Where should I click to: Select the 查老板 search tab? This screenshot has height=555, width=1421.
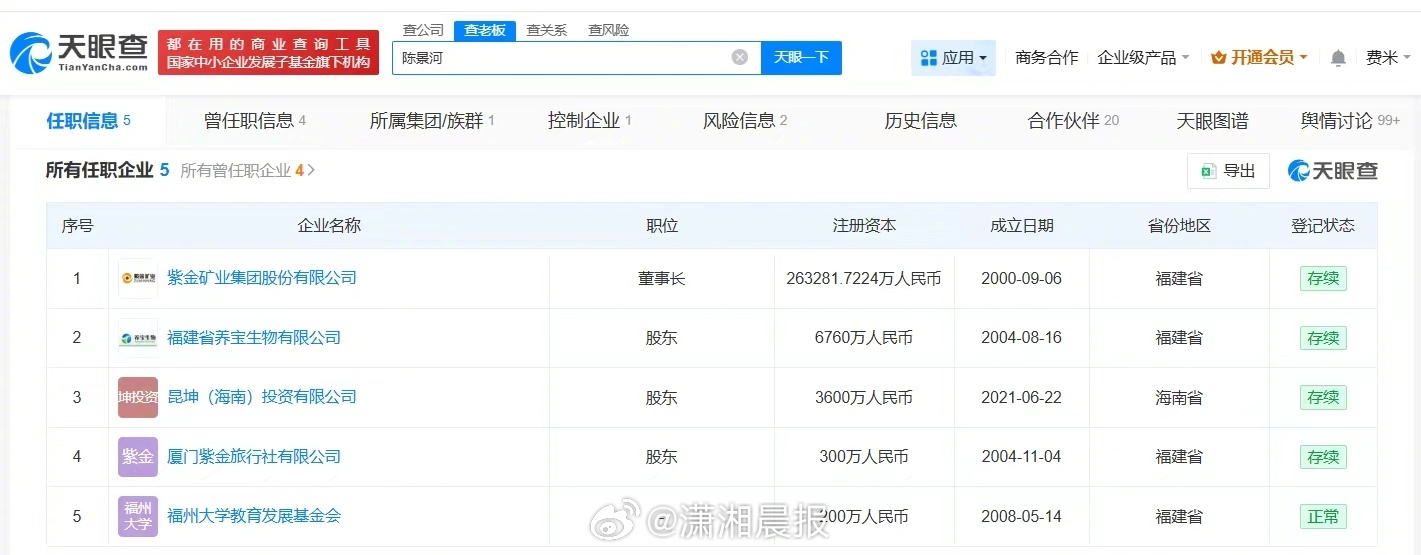click(x=485, y=30)
